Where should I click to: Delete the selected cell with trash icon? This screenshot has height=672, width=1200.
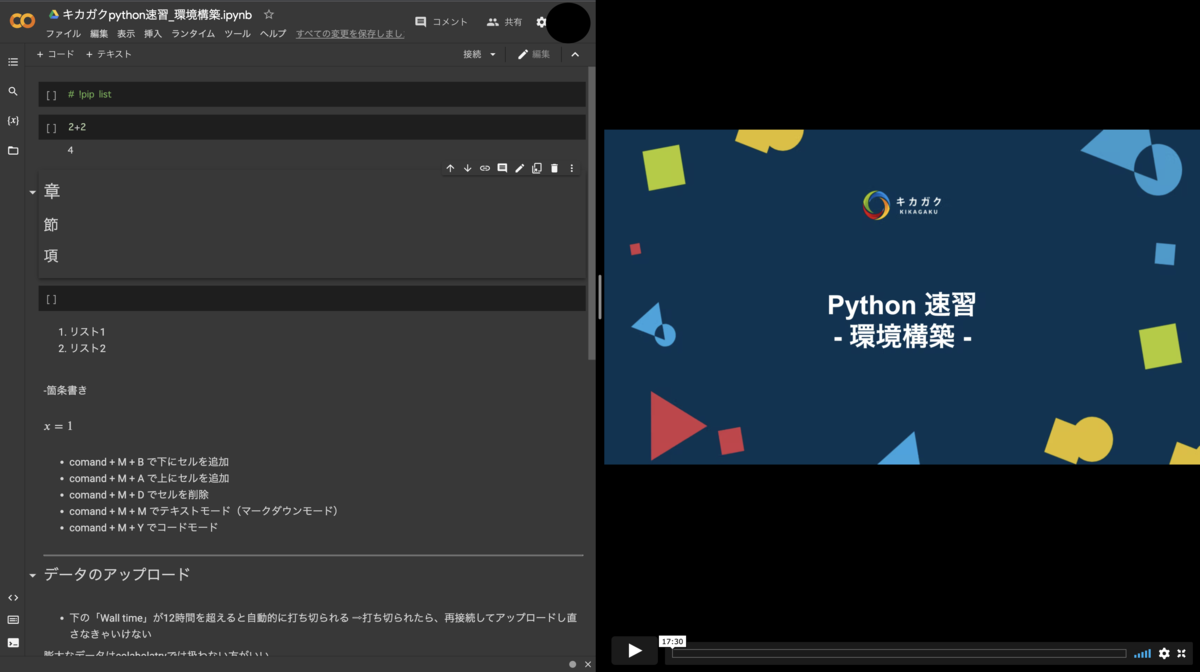click(555, 168)
